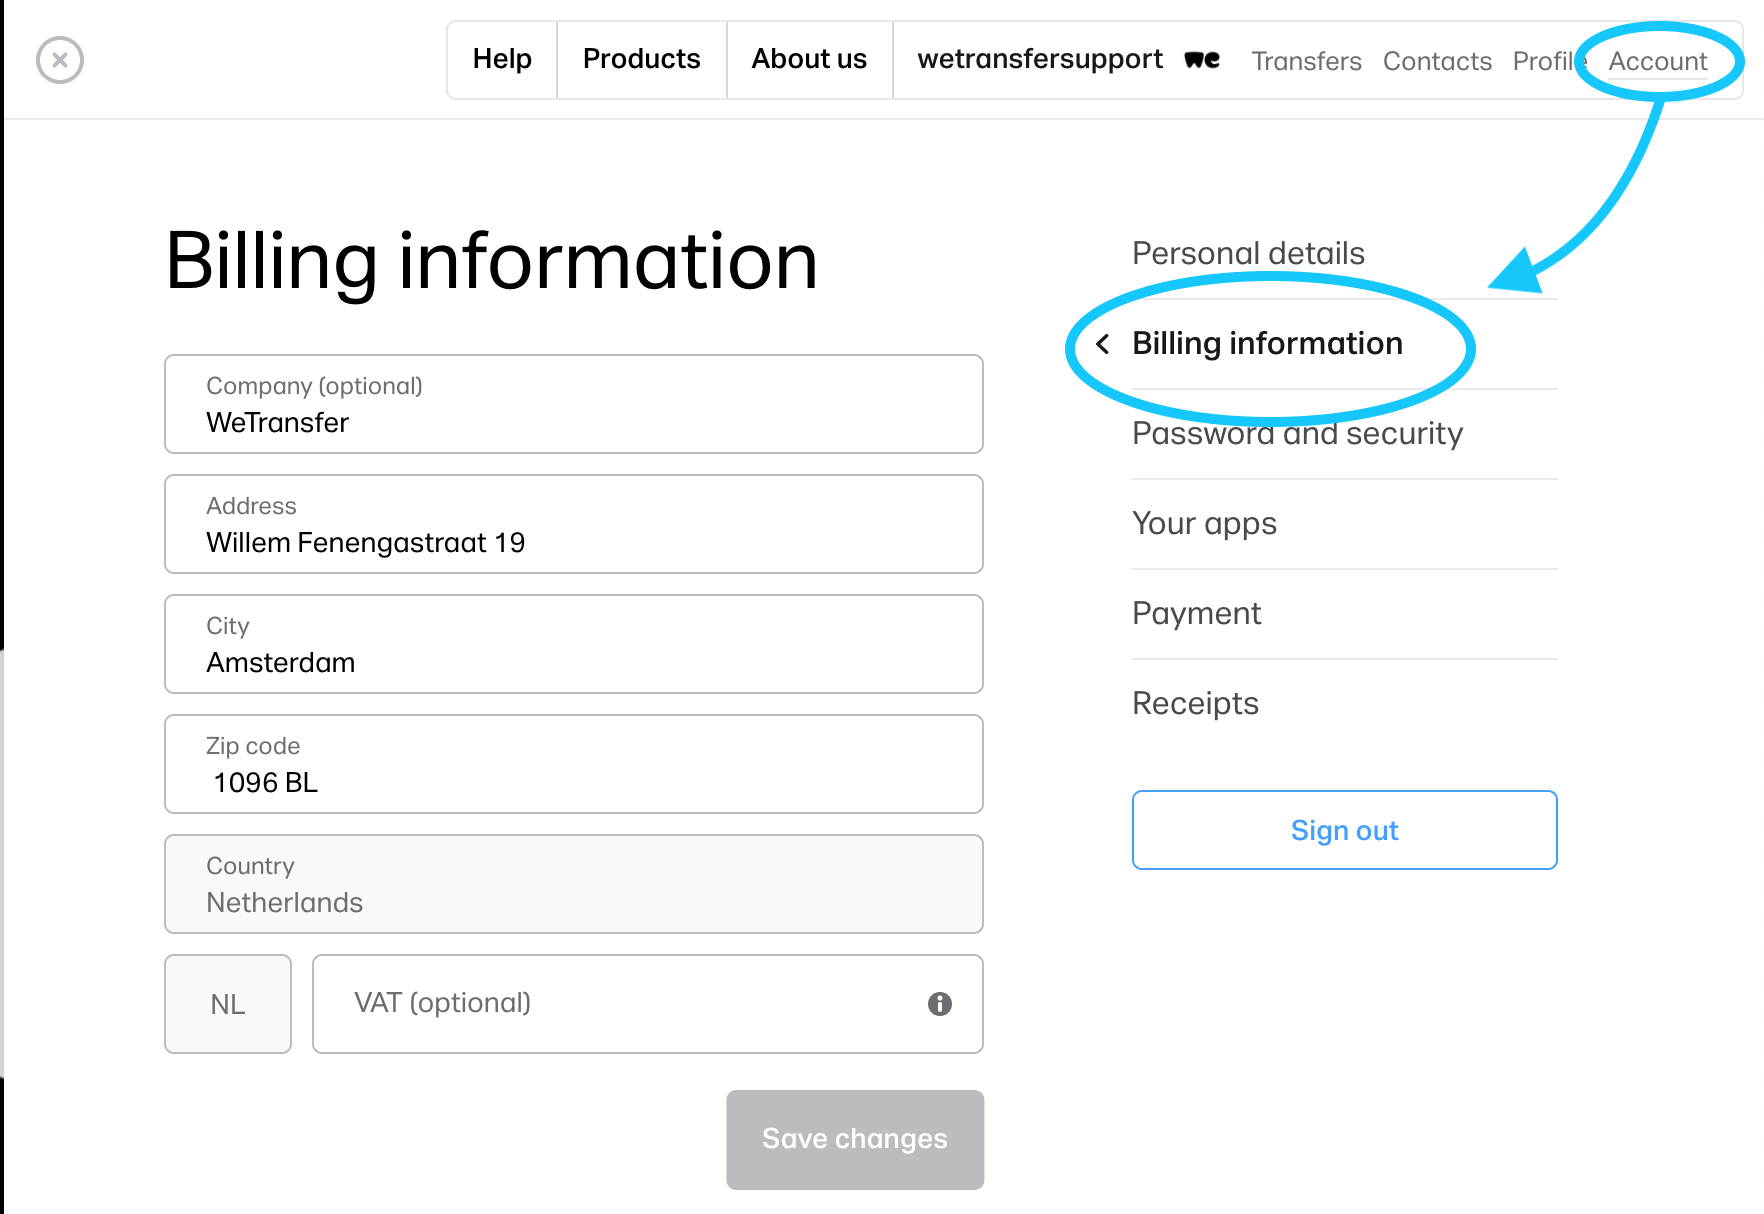Open the Products menu
Screen dimensions: 1764x1214
coord(641,60)
